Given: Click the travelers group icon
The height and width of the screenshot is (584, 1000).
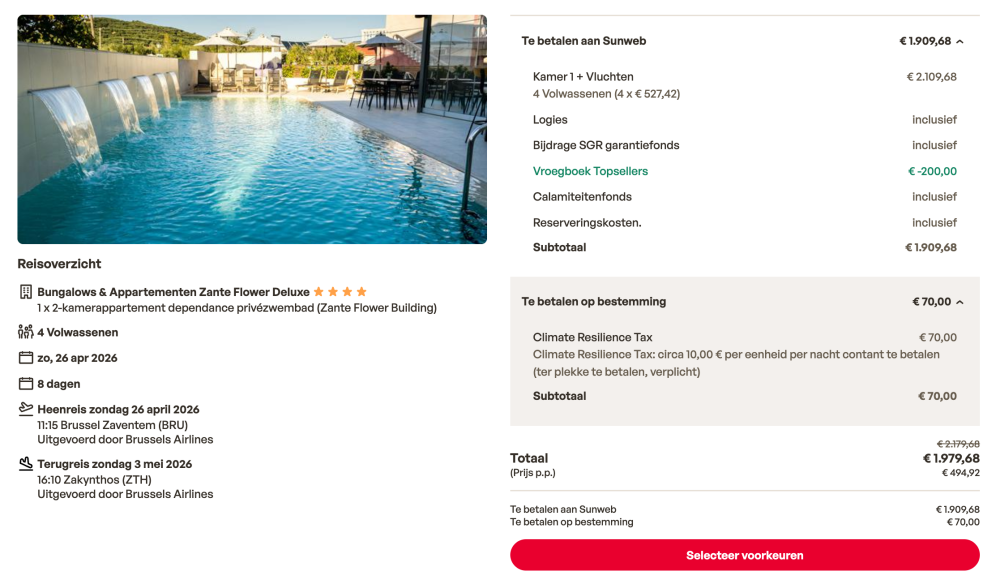Looking at the screenshot, I should [x=26, y=332].
